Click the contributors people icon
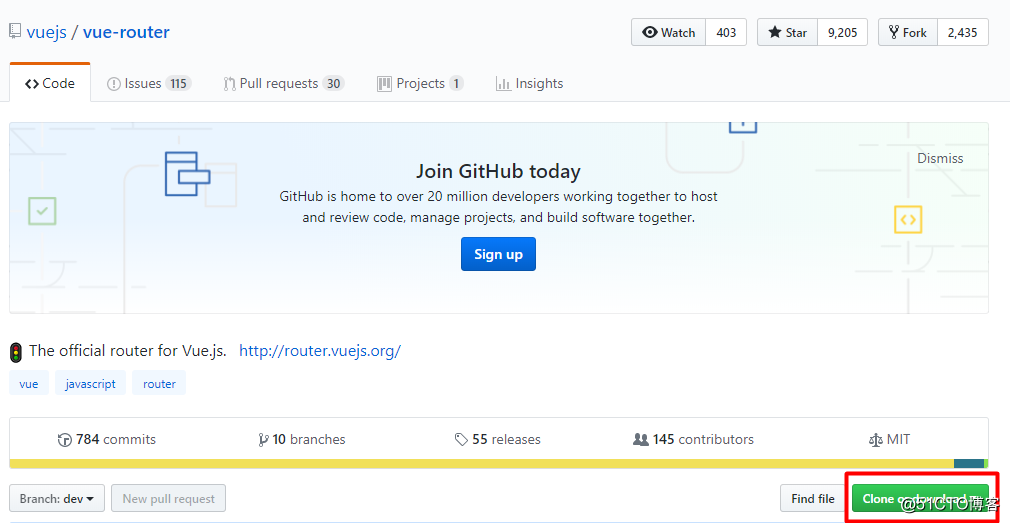The height and width of the screenshot is (523, 1010). click(641, 439)
